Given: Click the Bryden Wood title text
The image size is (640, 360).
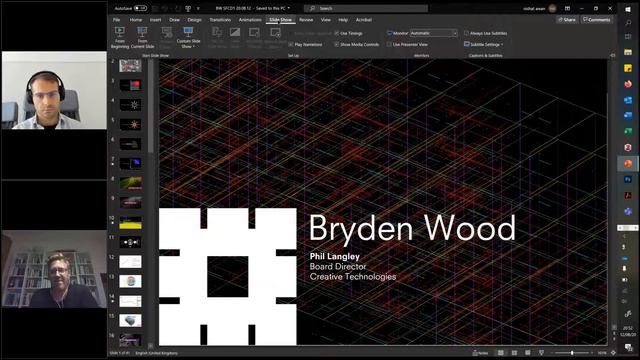Looking at the screenshot, I should [x=412, y=228].
